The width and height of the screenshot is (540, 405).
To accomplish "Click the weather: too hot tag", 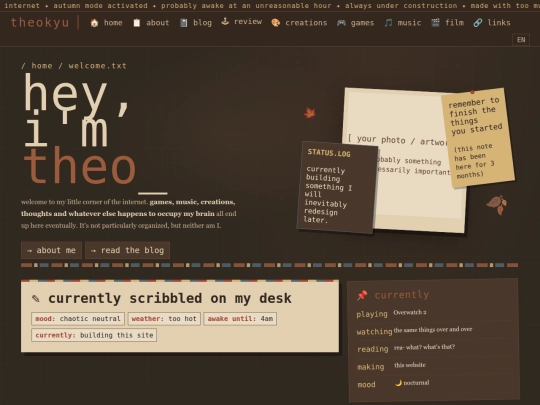I will coord(164,319).
